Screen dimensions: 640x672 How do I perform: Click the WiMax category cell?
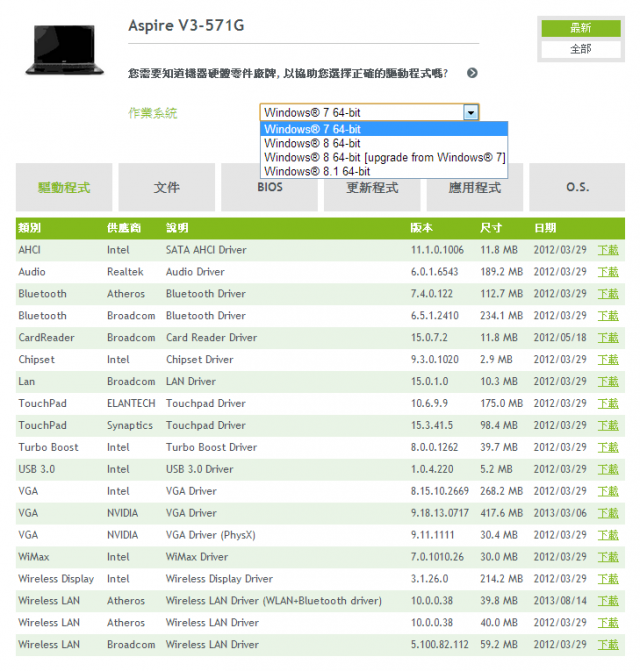(34, 557)
